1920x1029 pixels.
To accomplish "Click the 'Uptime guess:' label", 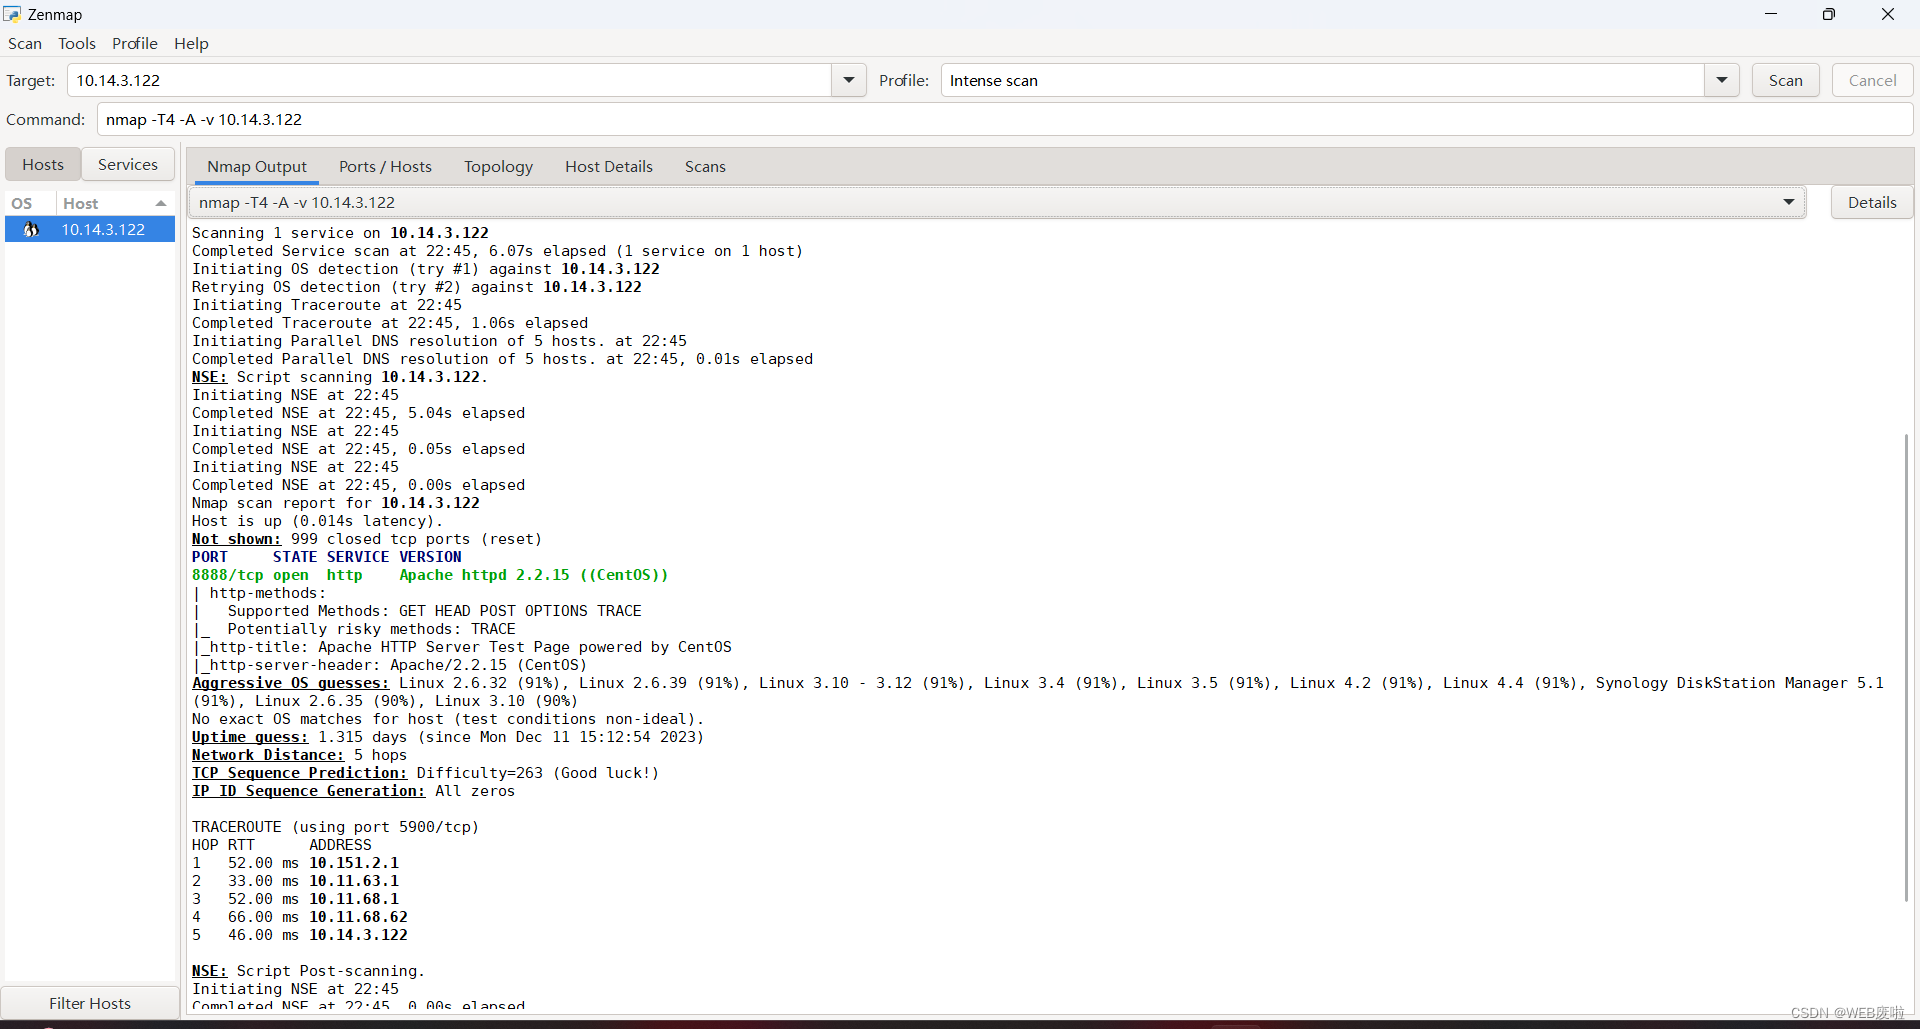I will coord(250,737).
